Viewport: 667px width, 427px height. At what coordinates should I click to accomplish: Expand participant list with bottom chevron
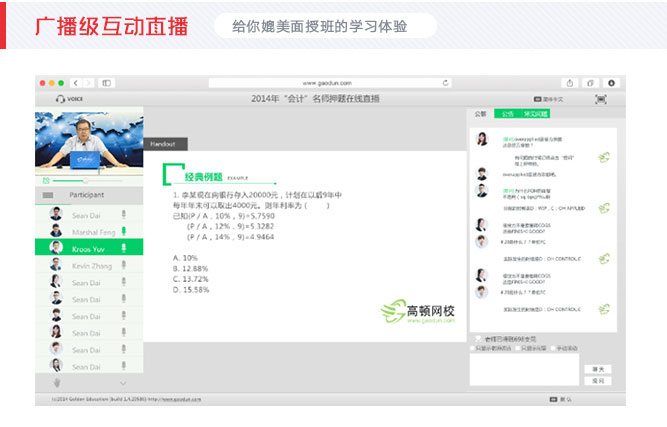click(123, 383)
